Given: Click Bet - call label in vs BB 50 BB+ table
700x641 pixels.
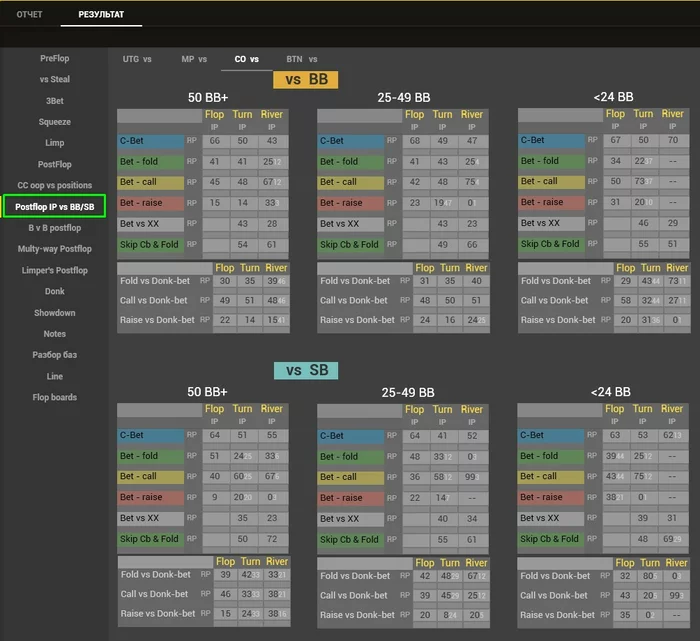Looking at the screenshot, I should 150,182.
